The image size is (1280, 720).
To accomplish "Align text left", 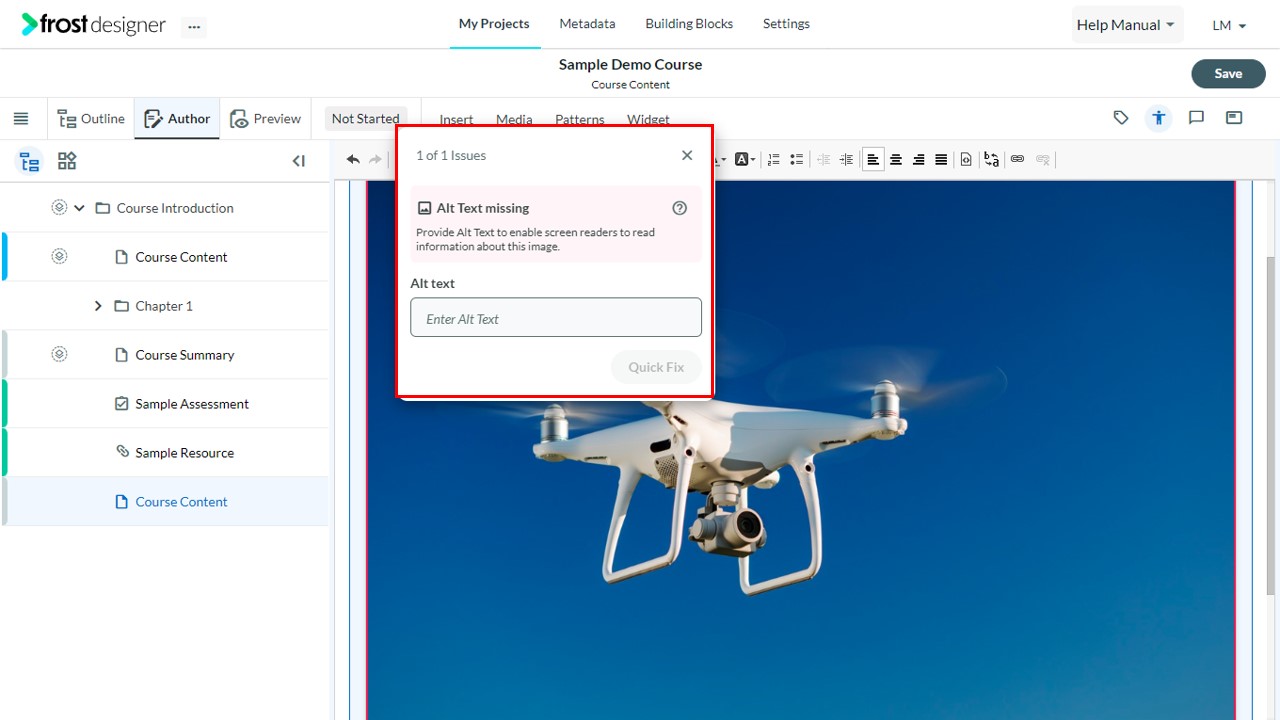I will click(x=873, y=159).
